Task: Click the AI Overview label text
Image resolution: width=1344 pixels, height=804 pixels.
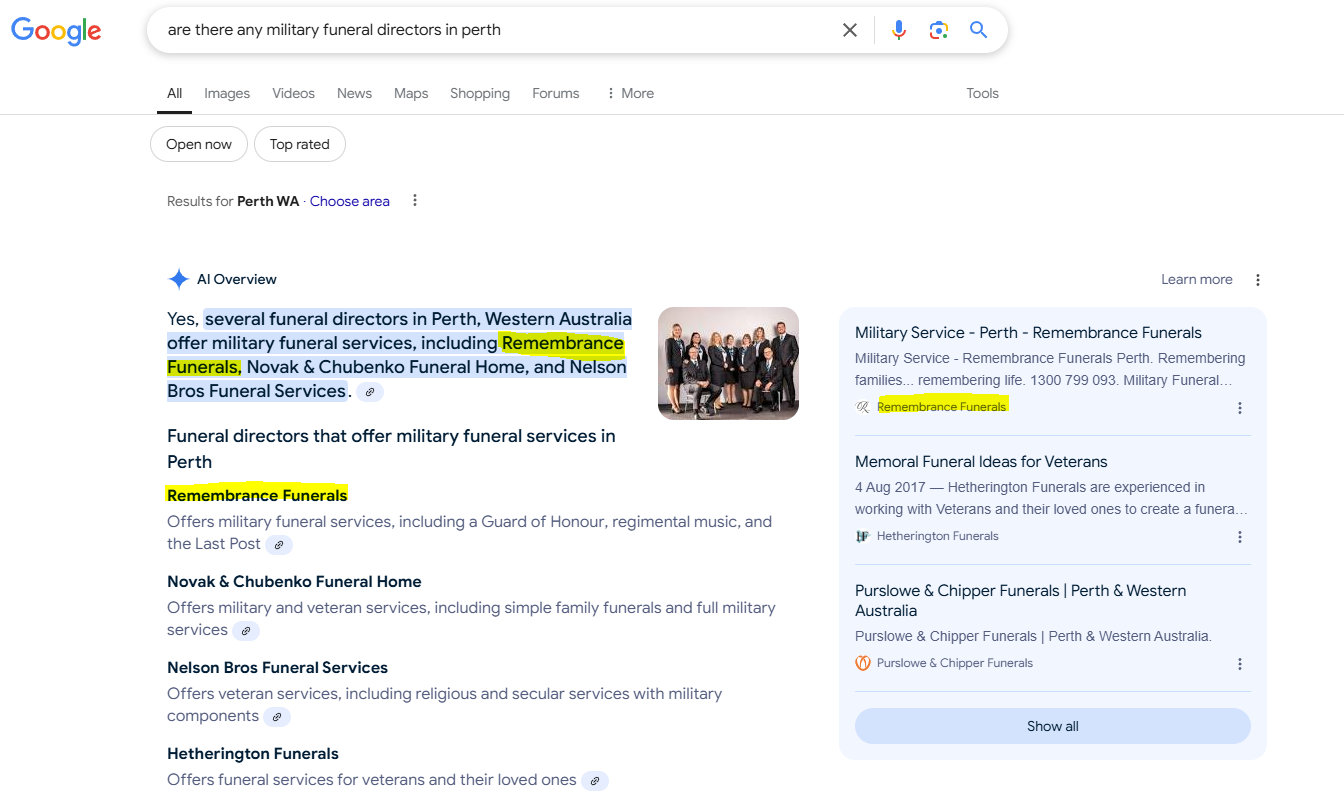Action: pyautogui.click(x=237, y=280)
